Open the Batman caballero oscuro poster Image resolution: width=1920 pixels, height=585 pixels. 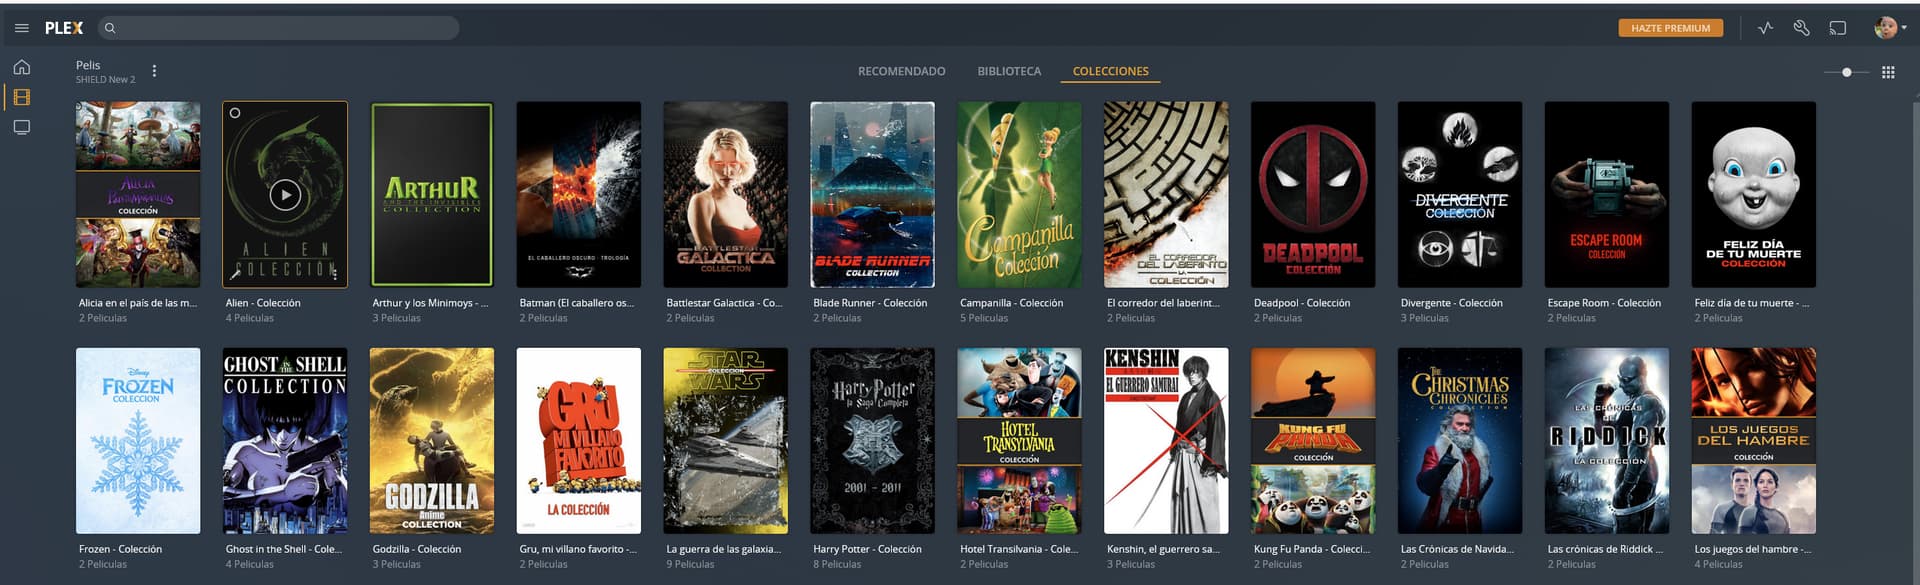pyautogui.click(x=579, y=194)
